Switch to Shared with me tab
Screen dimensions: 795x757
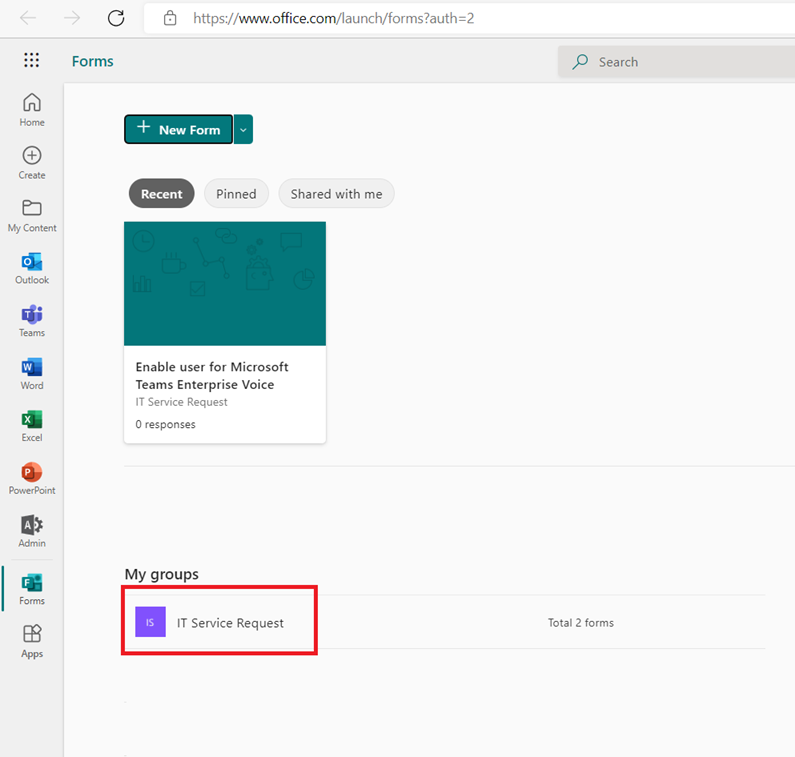coord(336,194)
